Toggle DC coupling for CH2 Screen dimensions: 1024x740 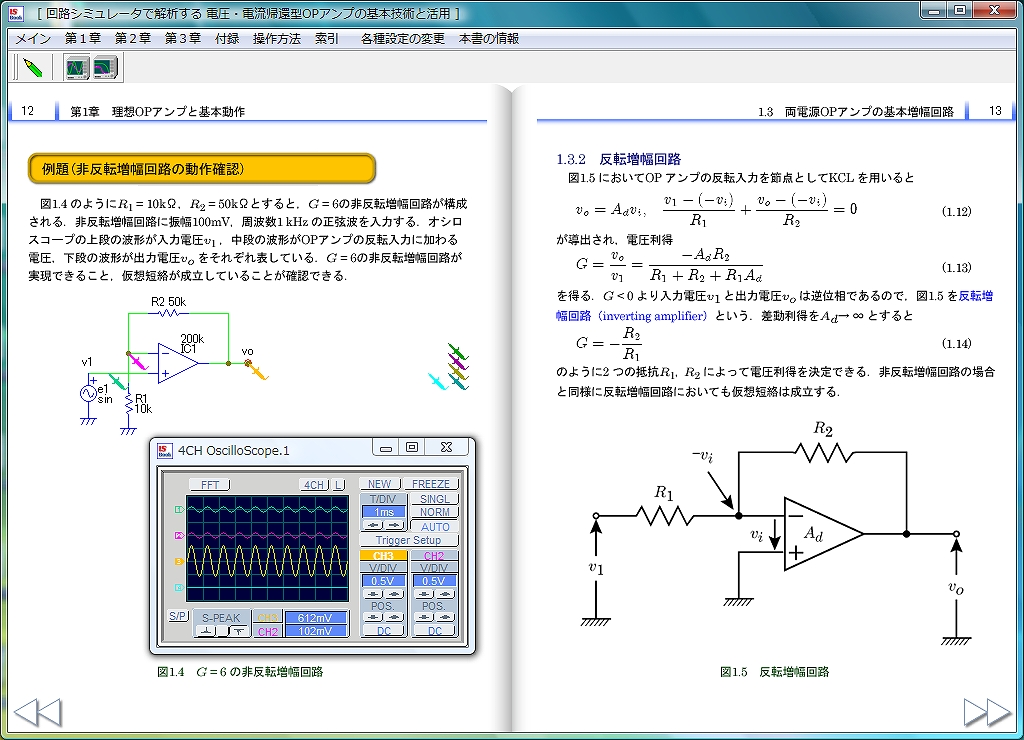click(434, 631)
